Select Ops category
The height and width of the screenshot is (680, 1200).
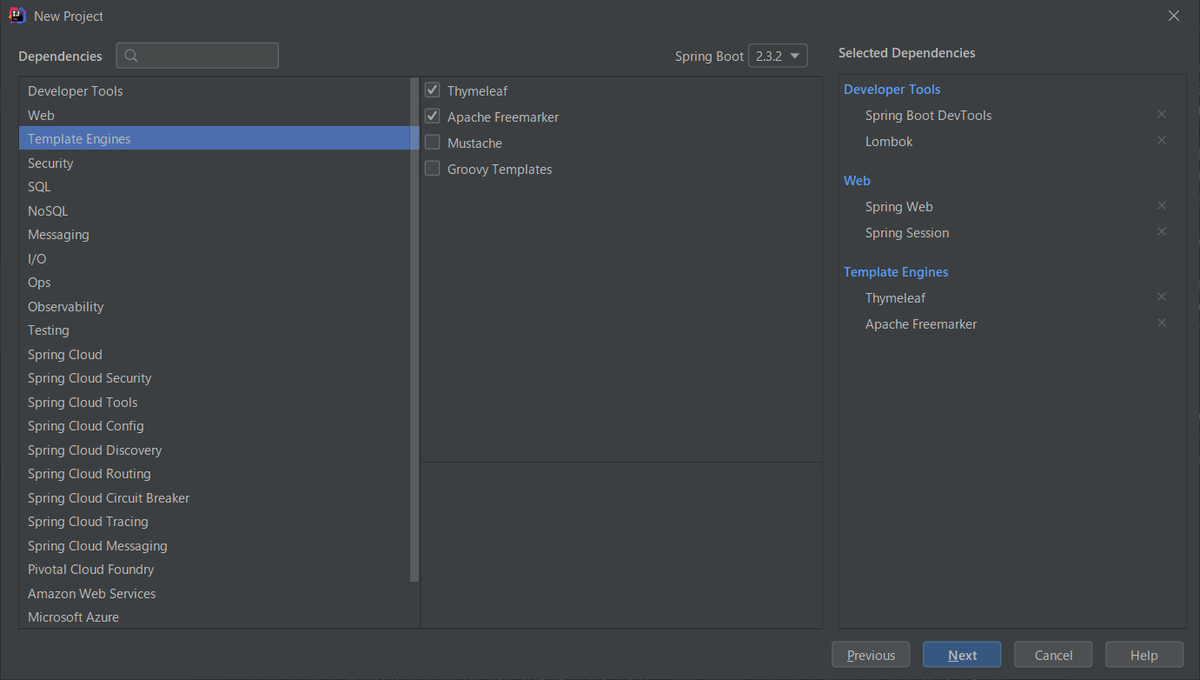pos(214,283)
